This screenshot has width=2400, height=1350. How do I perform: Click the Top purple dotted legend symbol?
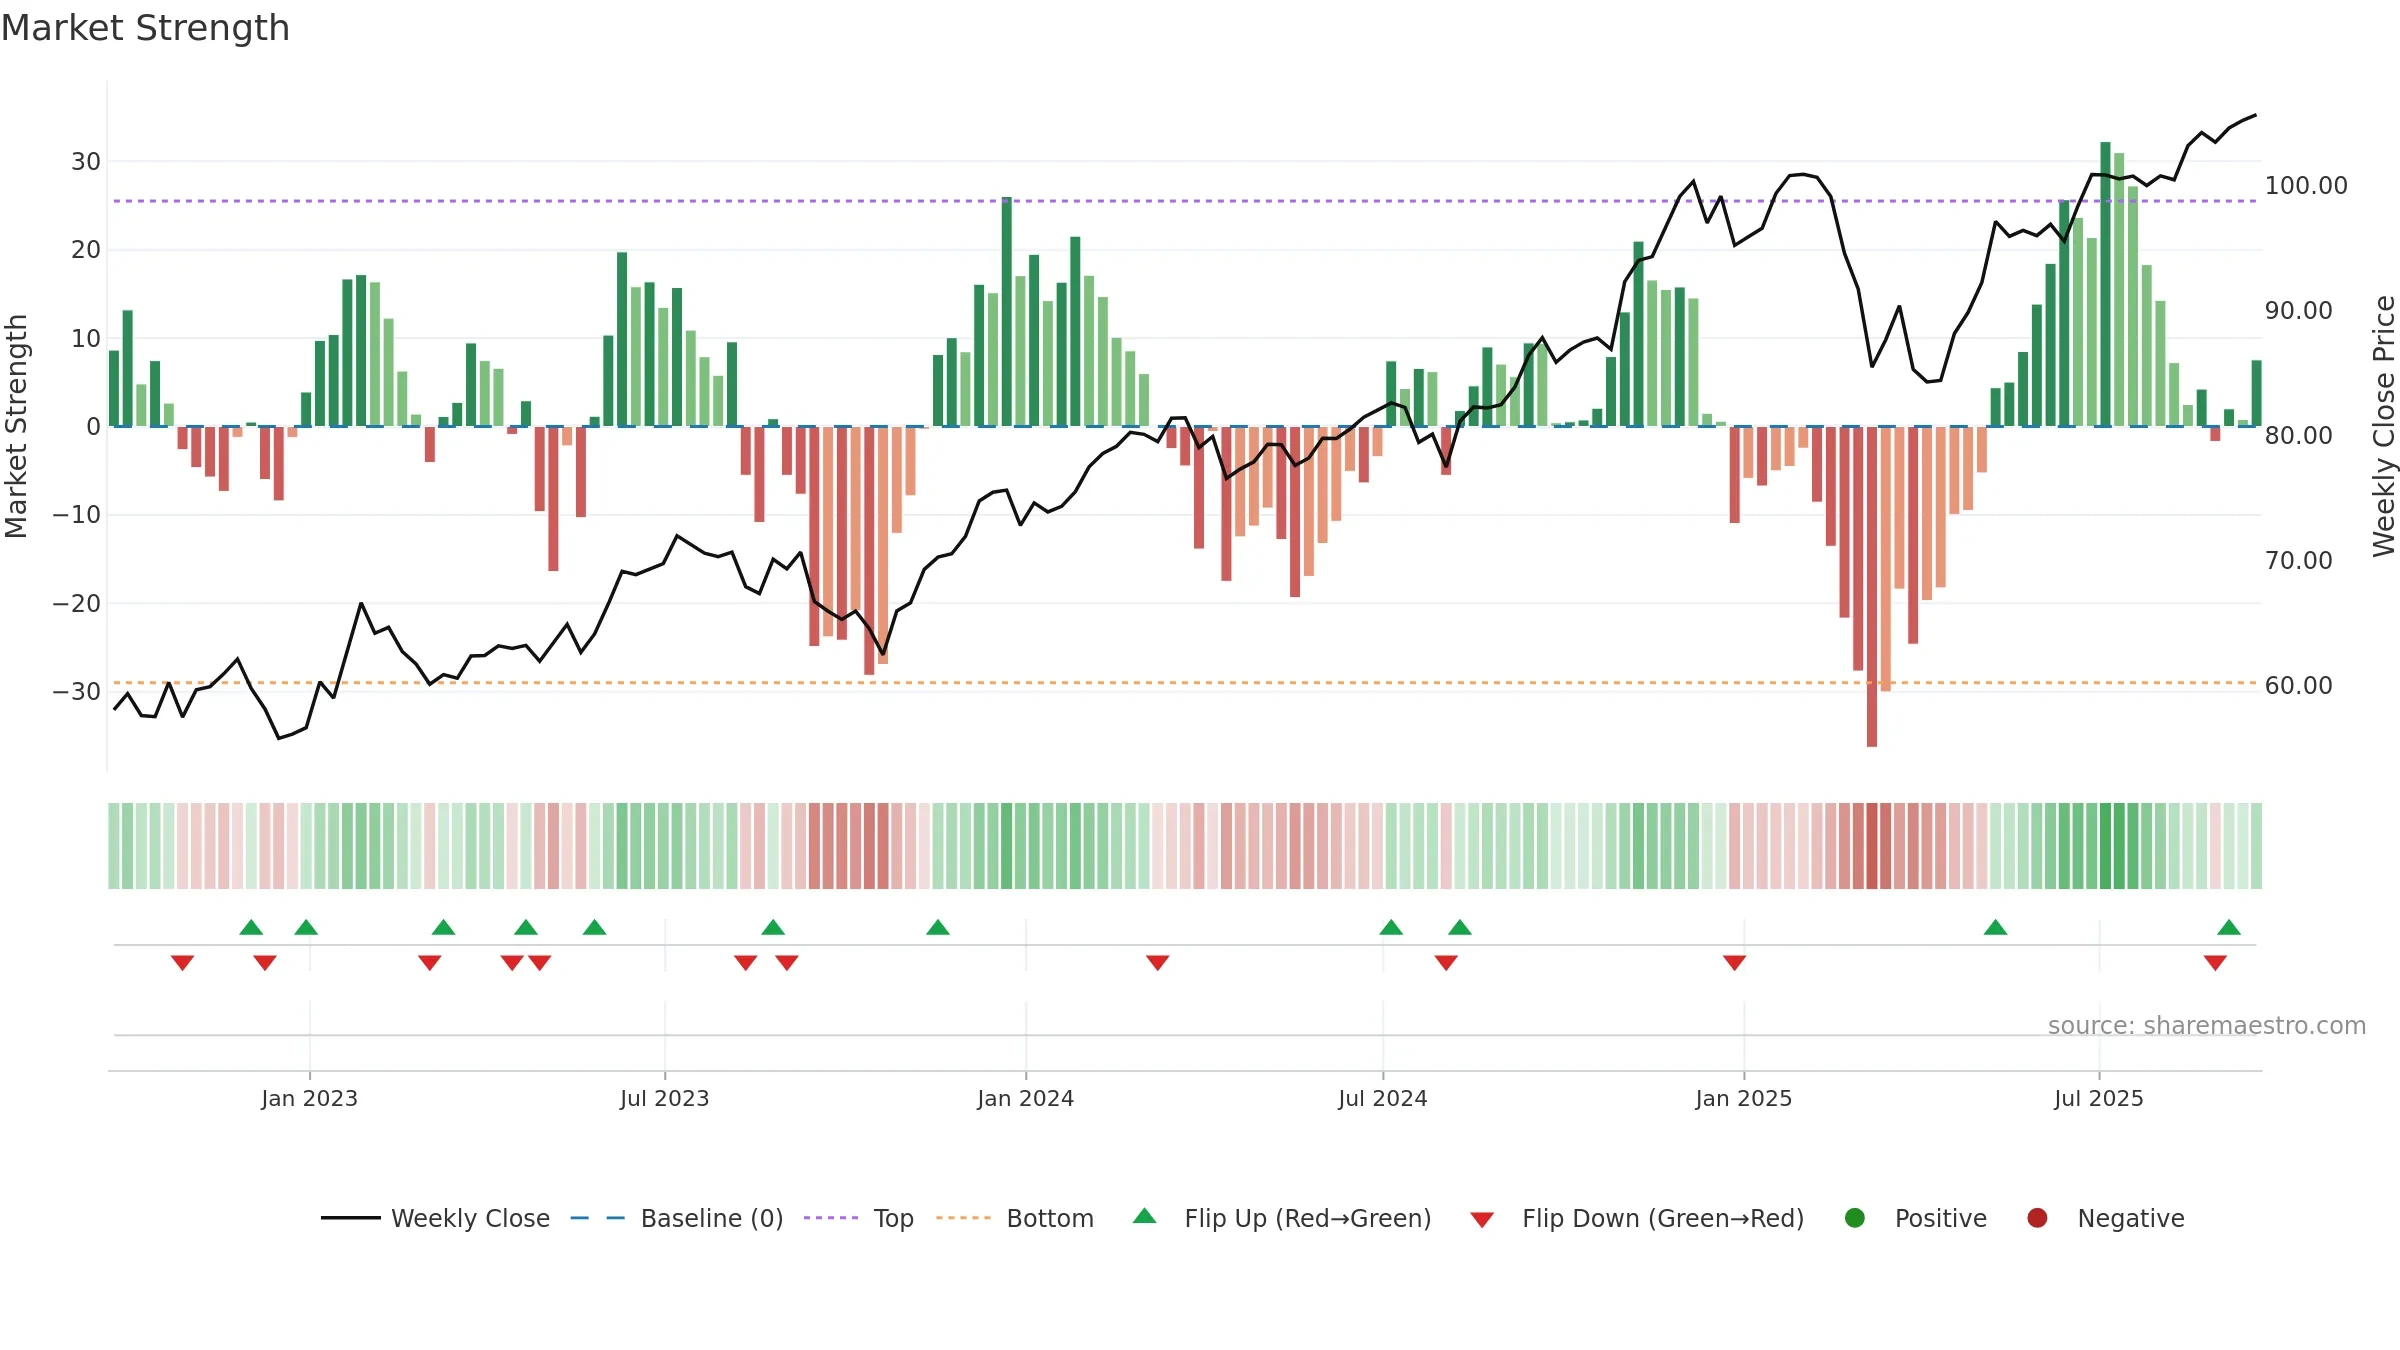pyautogui.click(x=831, y=1218)
